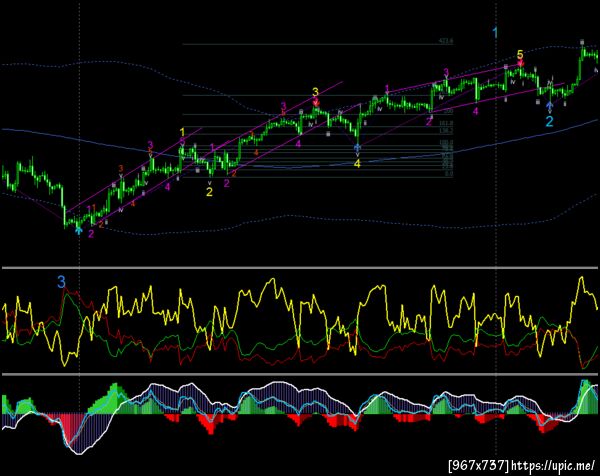Screen dimensions: 600x476
Task: Click the magenta 2 label beside the lowest blue arrow
Action: point(91,233)
